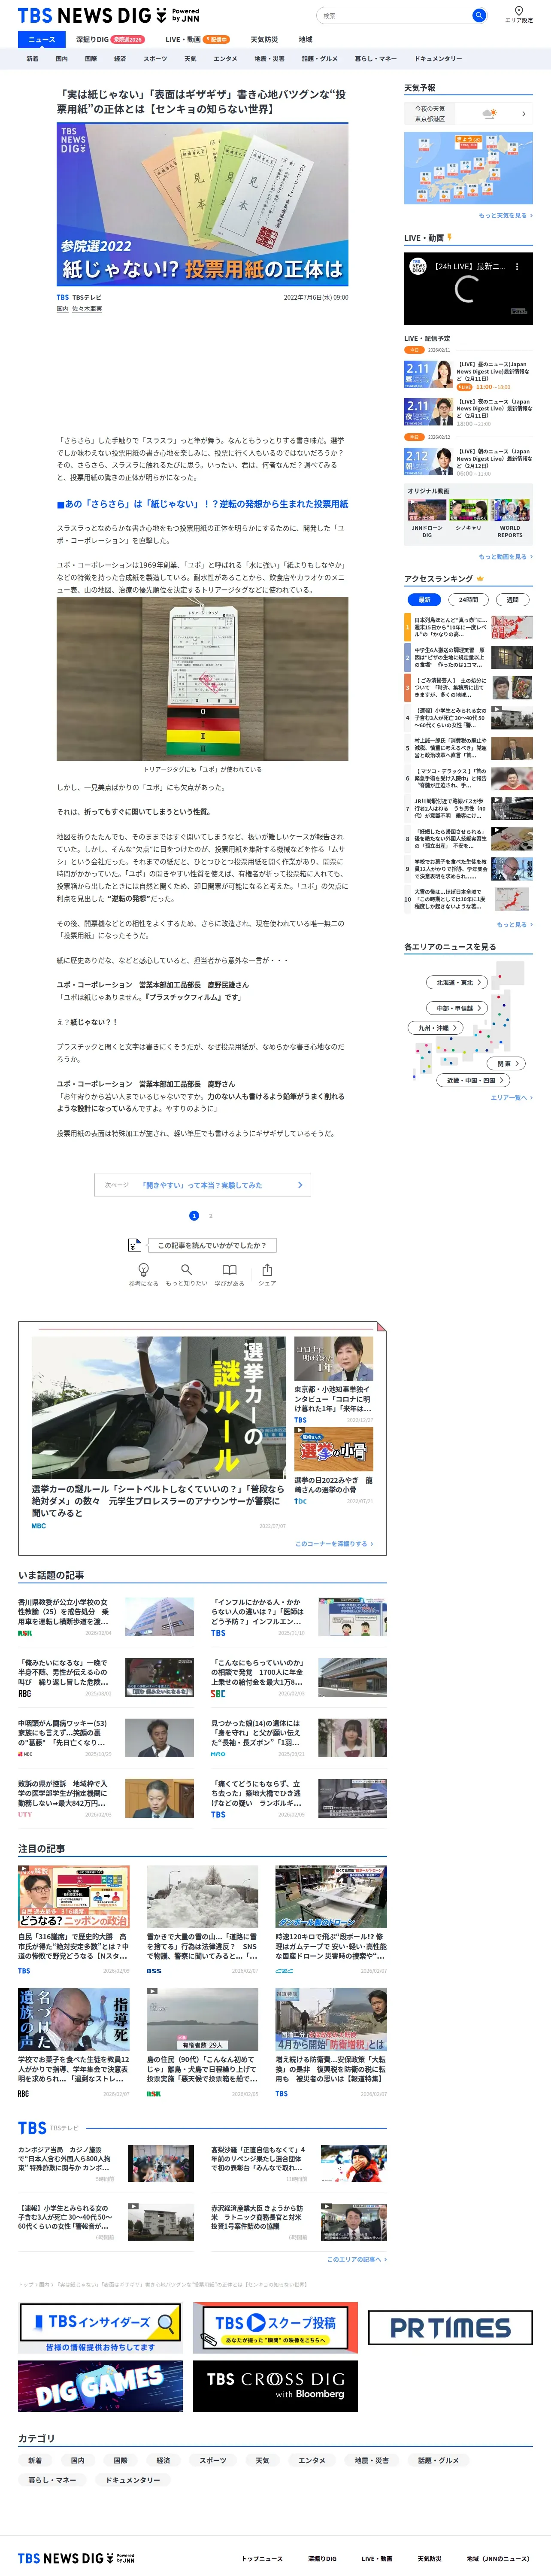
Task: Open the PR TIMES banner
Action: pyautogui.click(x=450, y=2327)
